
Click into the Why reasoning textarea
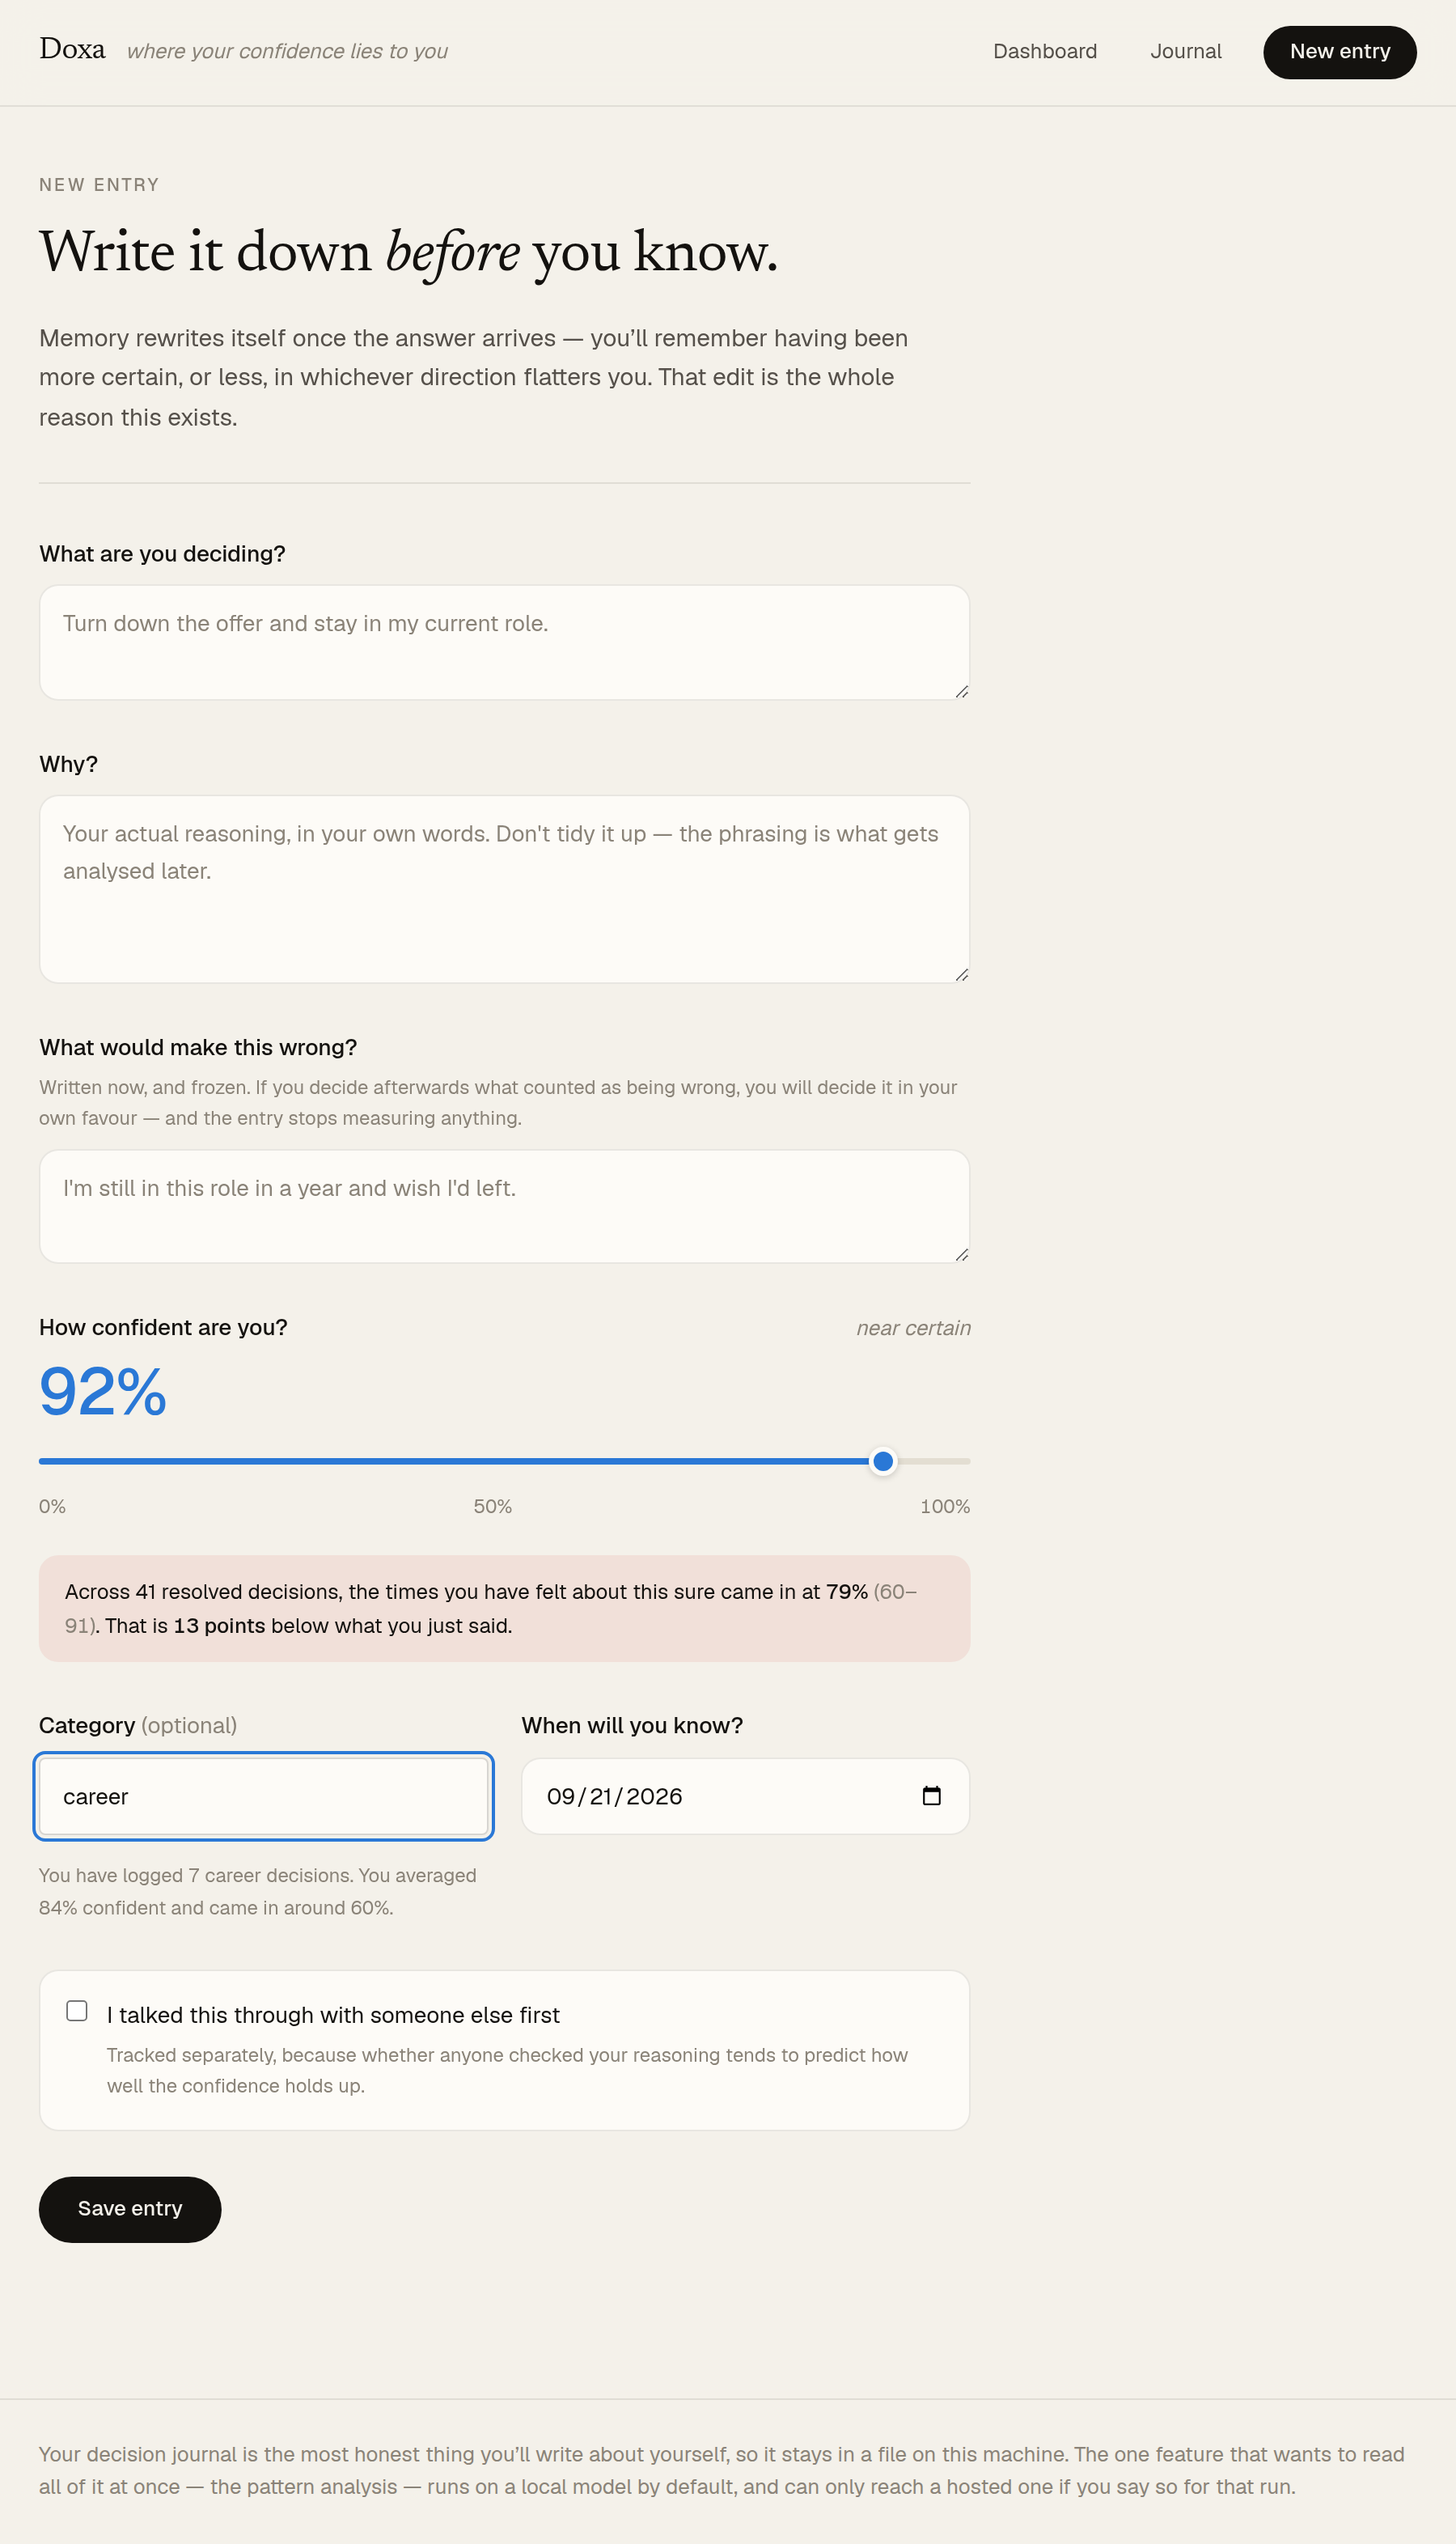[504, 889]
